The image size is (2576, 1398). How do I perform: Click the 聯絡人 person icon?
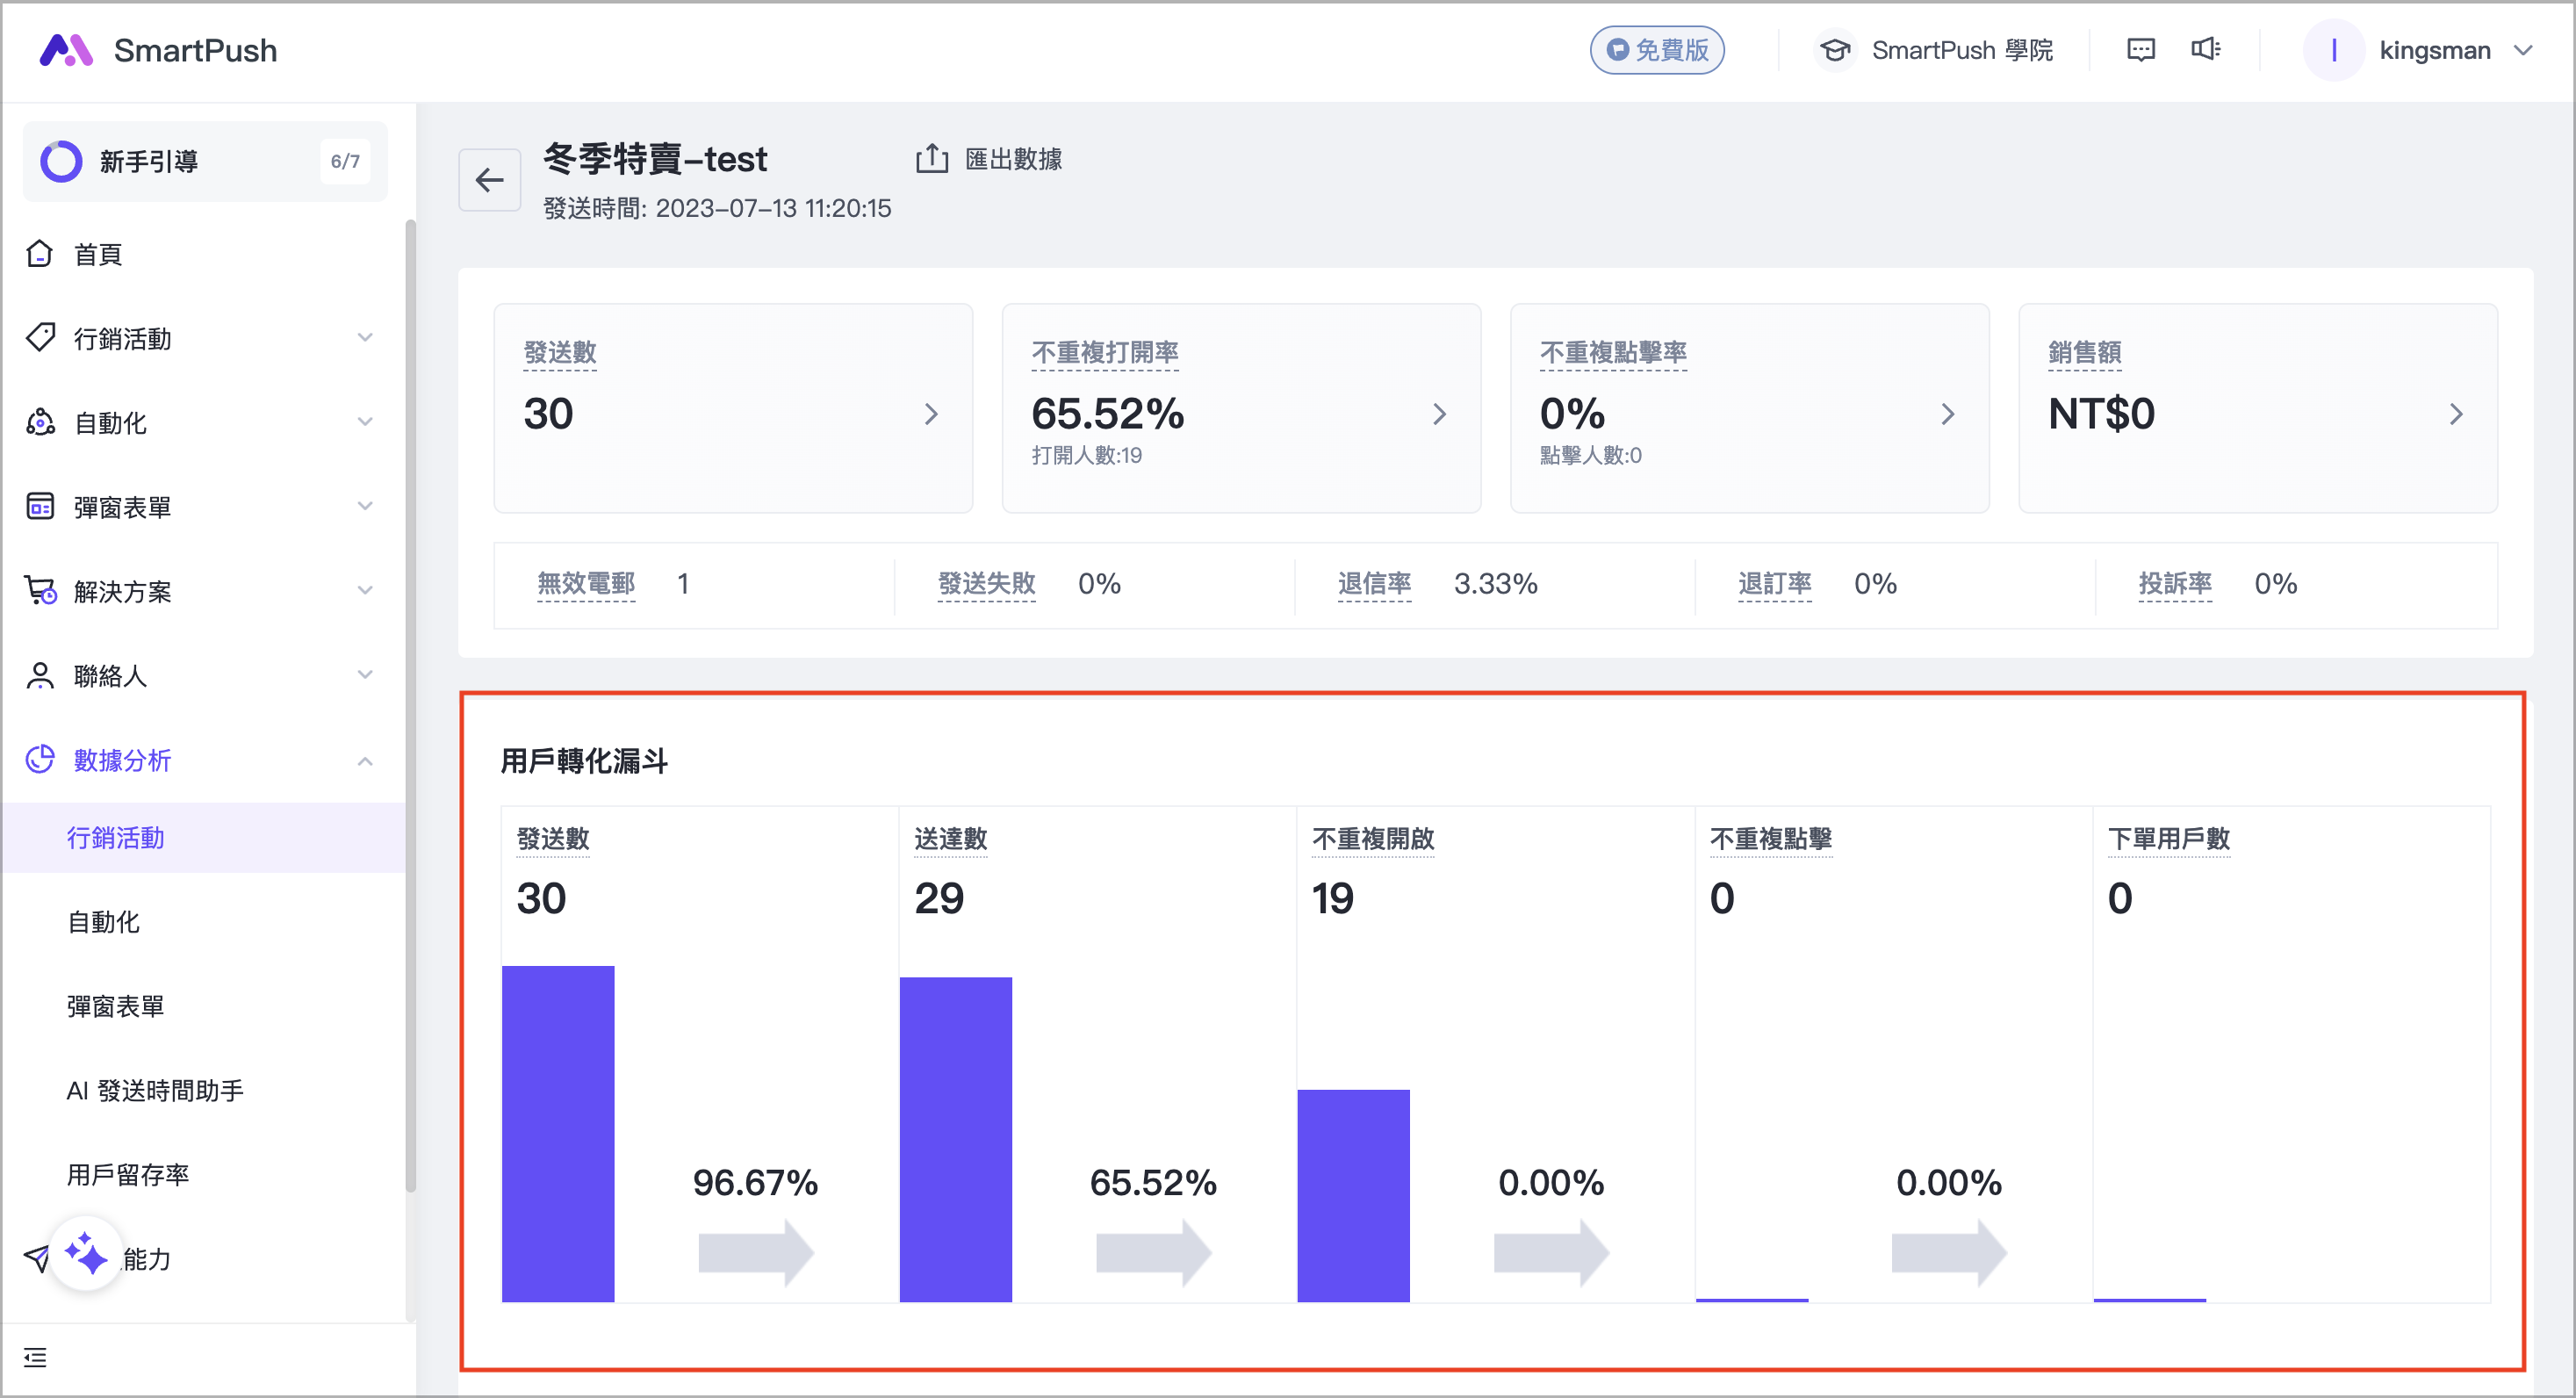[x=39, y=675]
